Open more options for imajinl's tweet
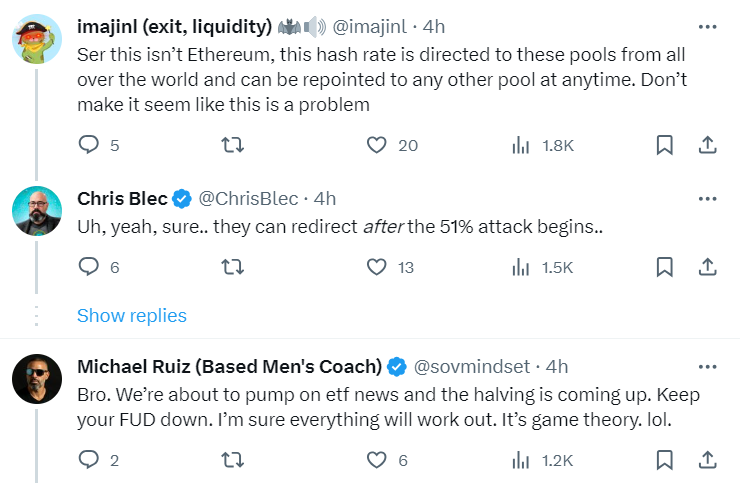 [707, 25]
